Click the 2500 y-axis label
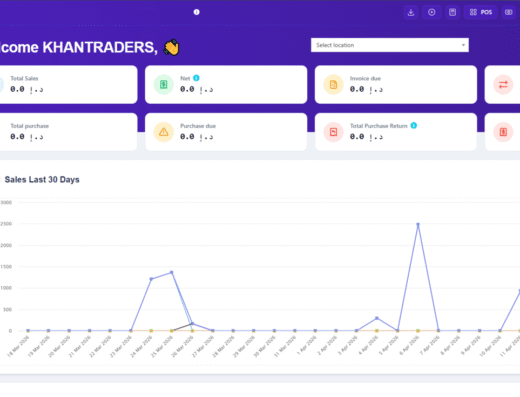Image resolution: width=520 pixels, height=397 pixels. click(6, 224)
